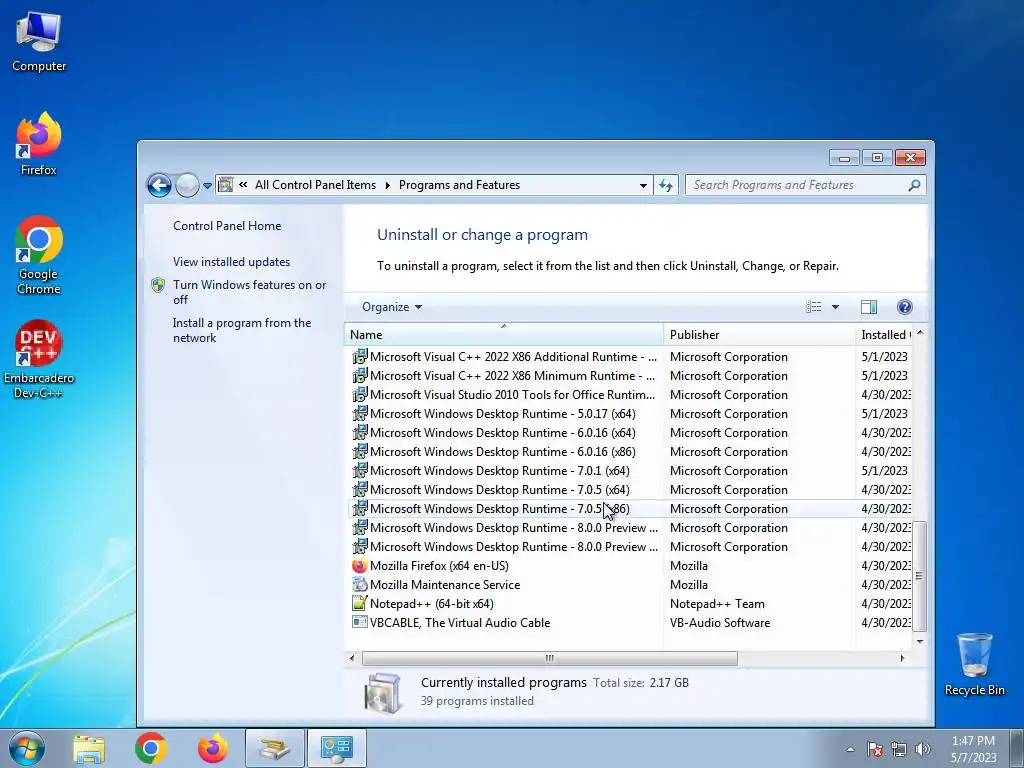Image resolution: width=1024 pixels, height=768 pixels.
Task: Open the Google Chrome desktop shortcut
Action: pos(39,255)
